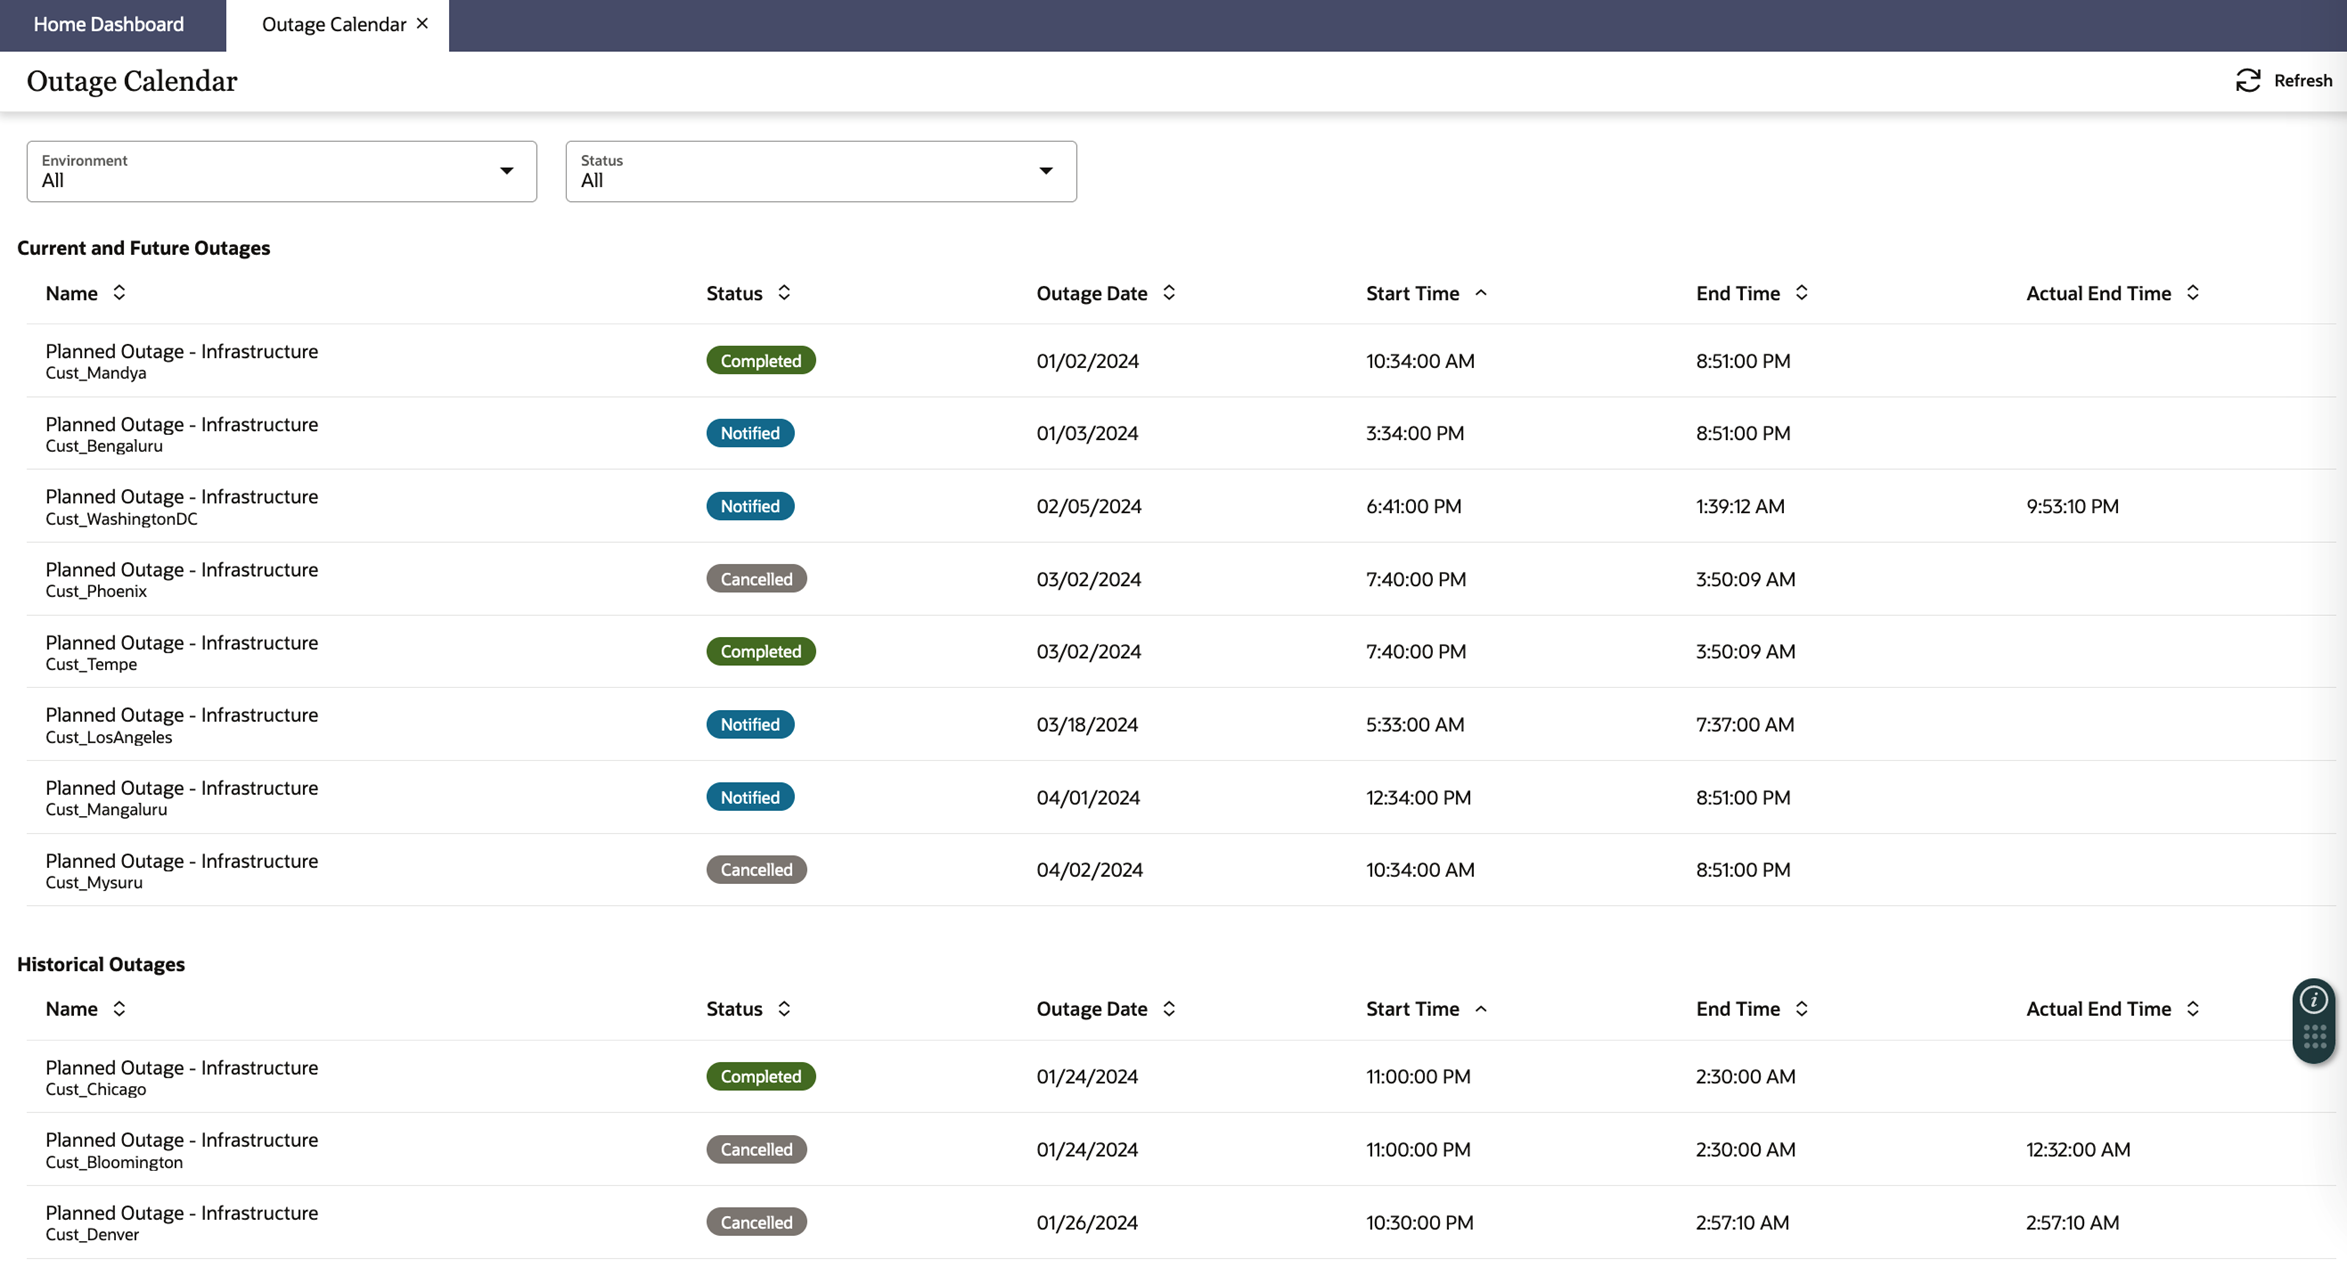2347x1267 pixels.
Task: Open the Environment dropdown
Action: click(281, 171)
